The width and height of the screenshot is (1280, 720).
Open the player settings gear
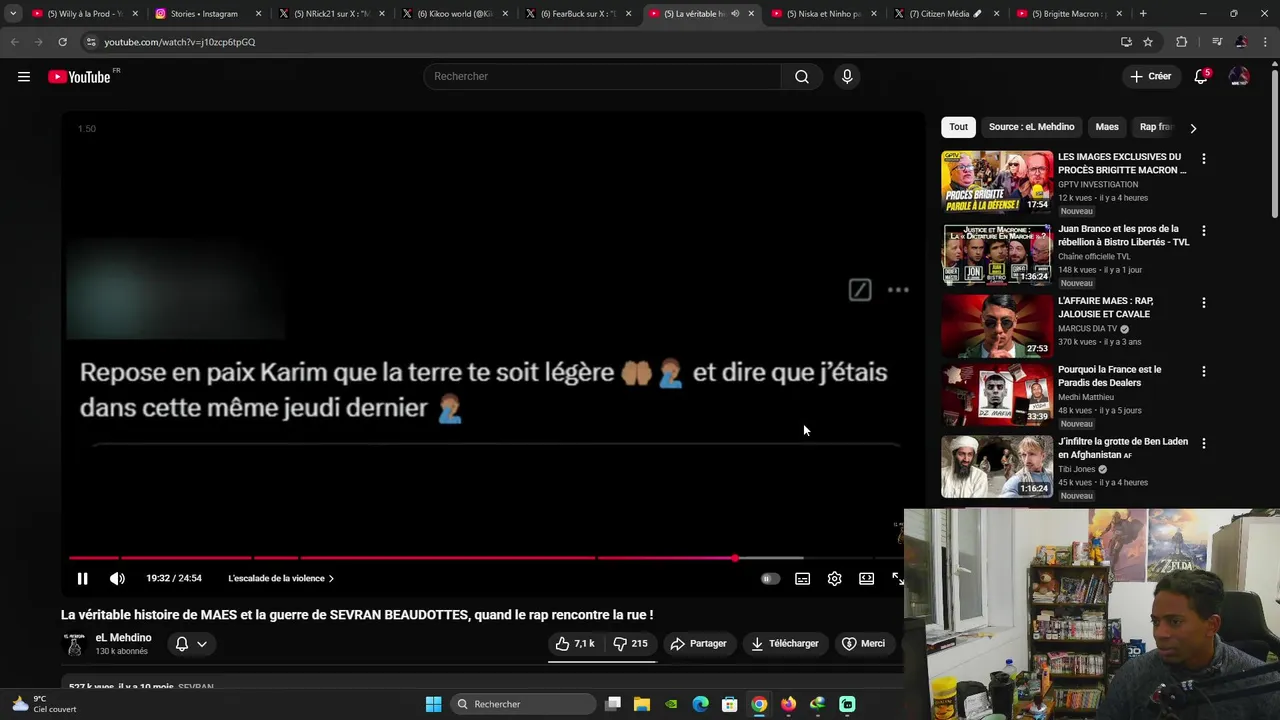pos(834,579)
